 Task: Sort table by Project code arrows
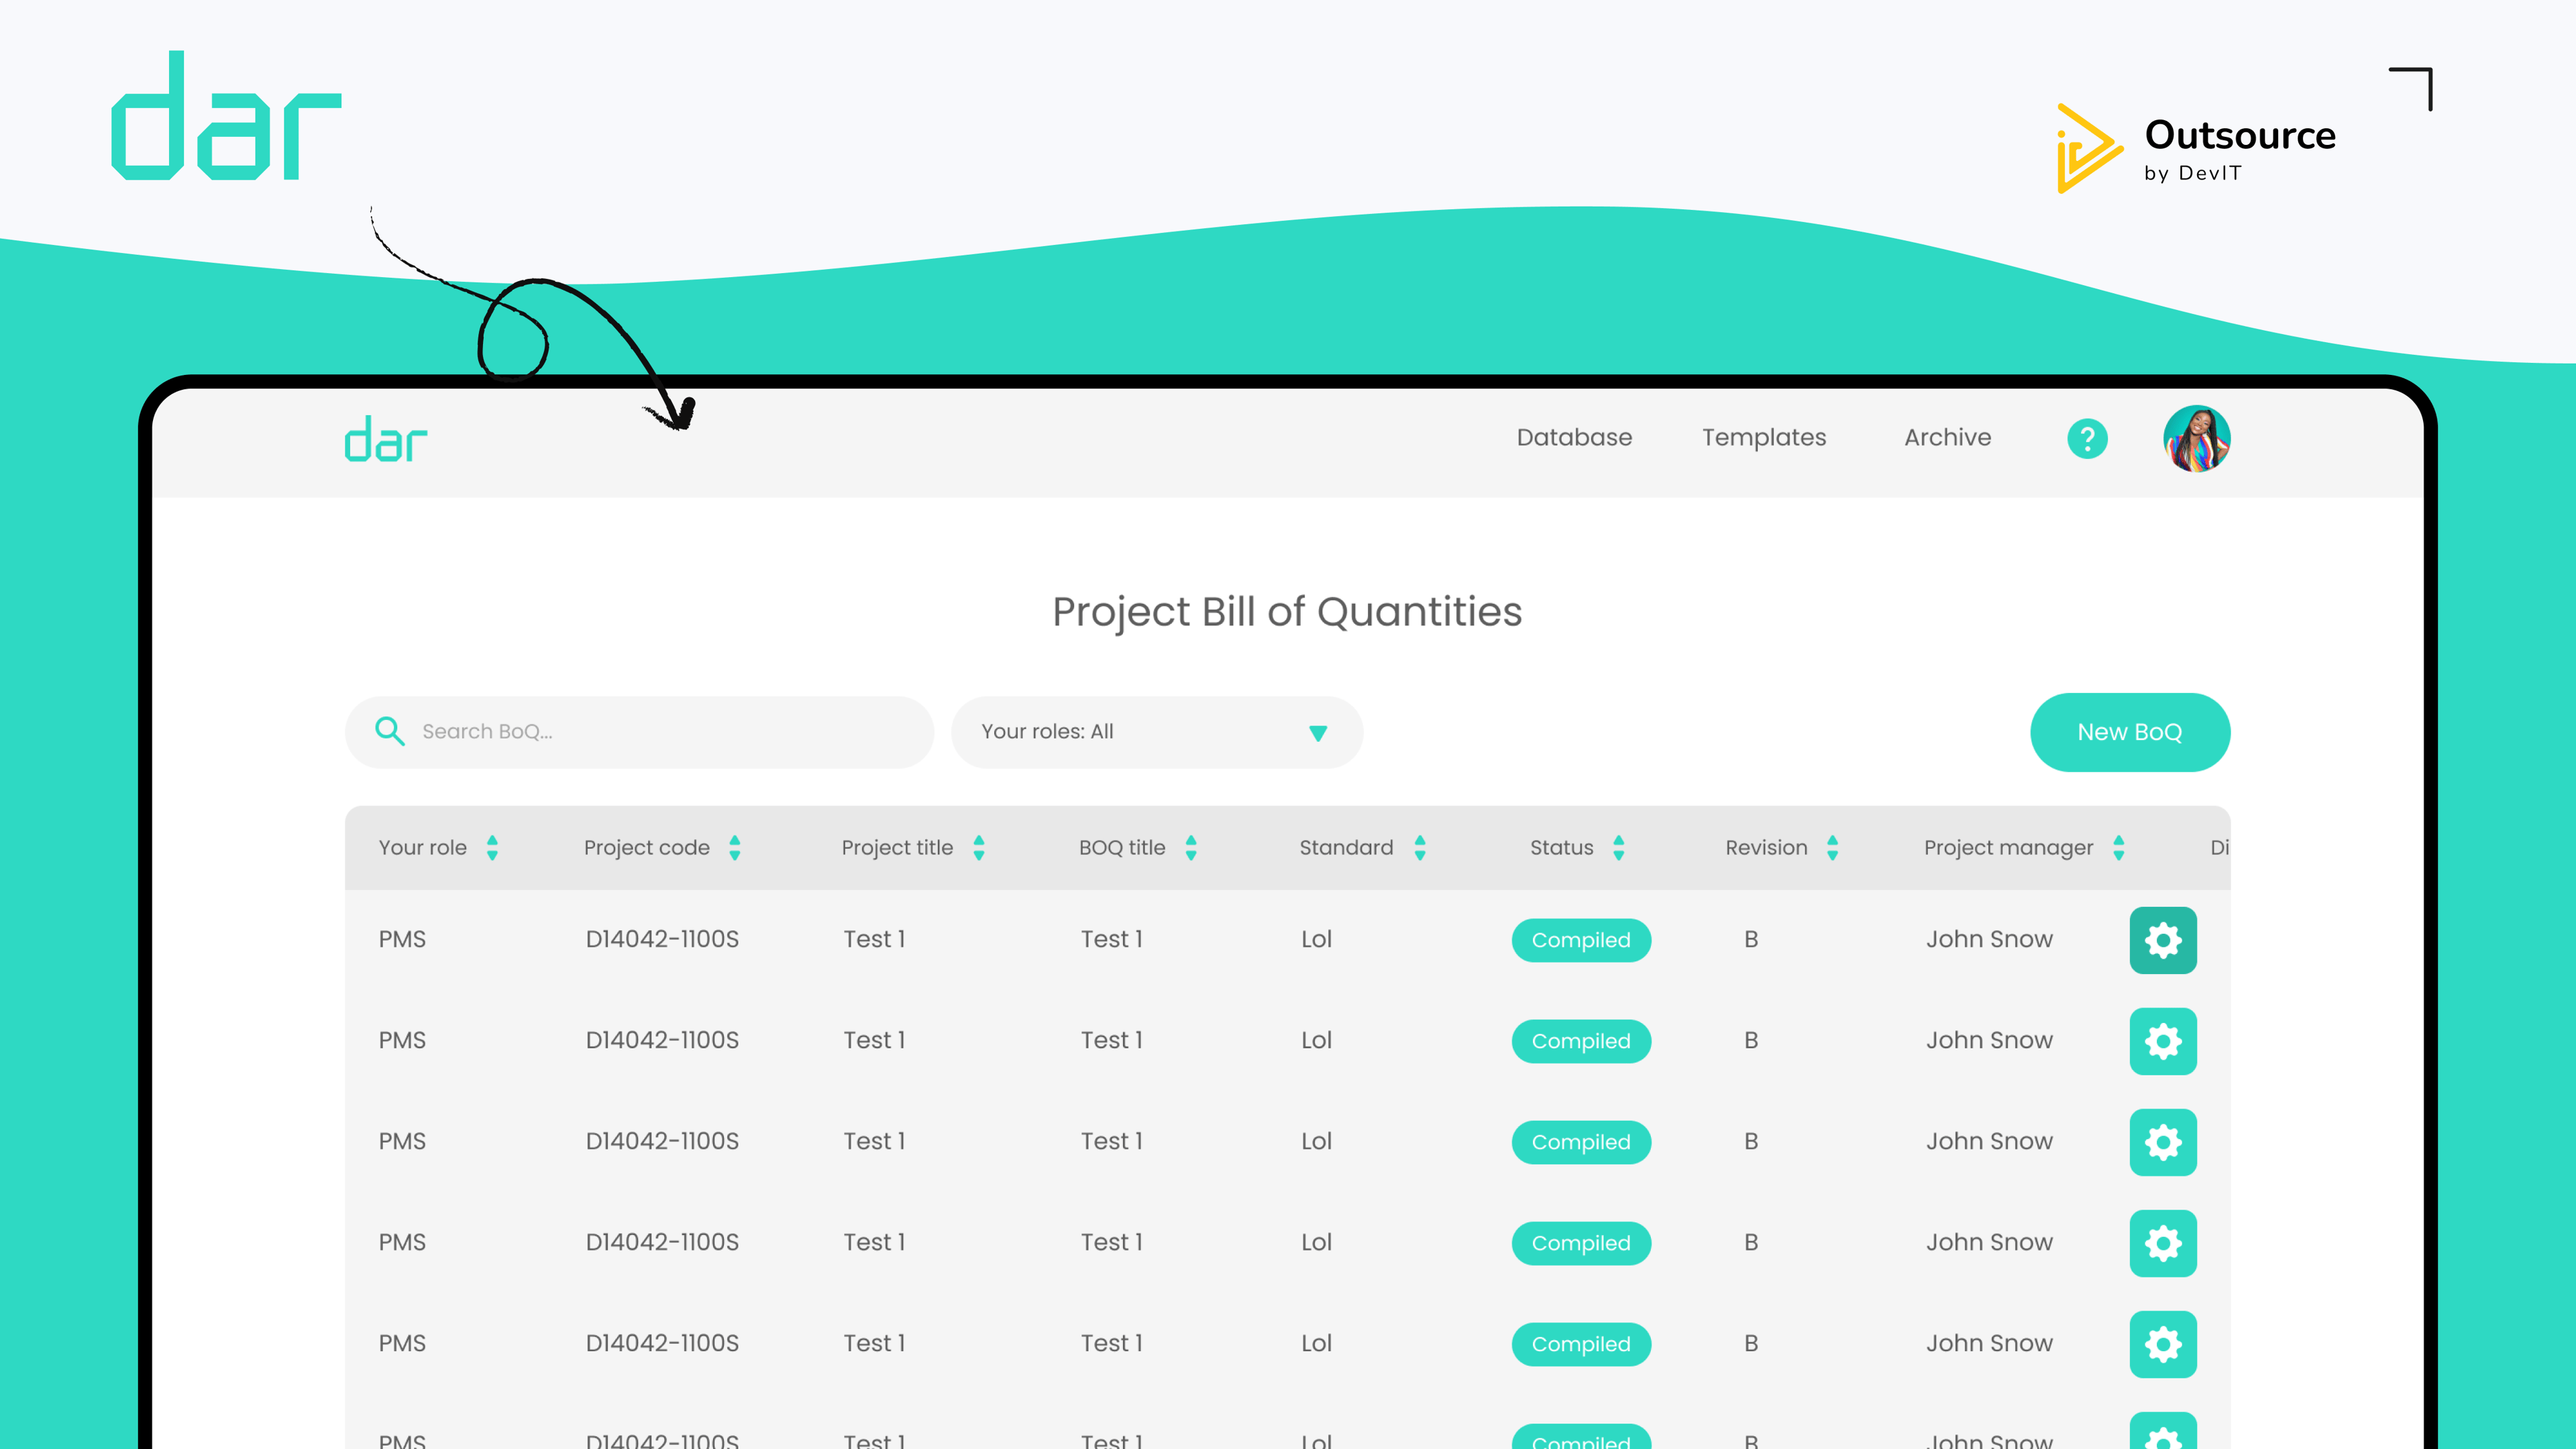(735, 848)
